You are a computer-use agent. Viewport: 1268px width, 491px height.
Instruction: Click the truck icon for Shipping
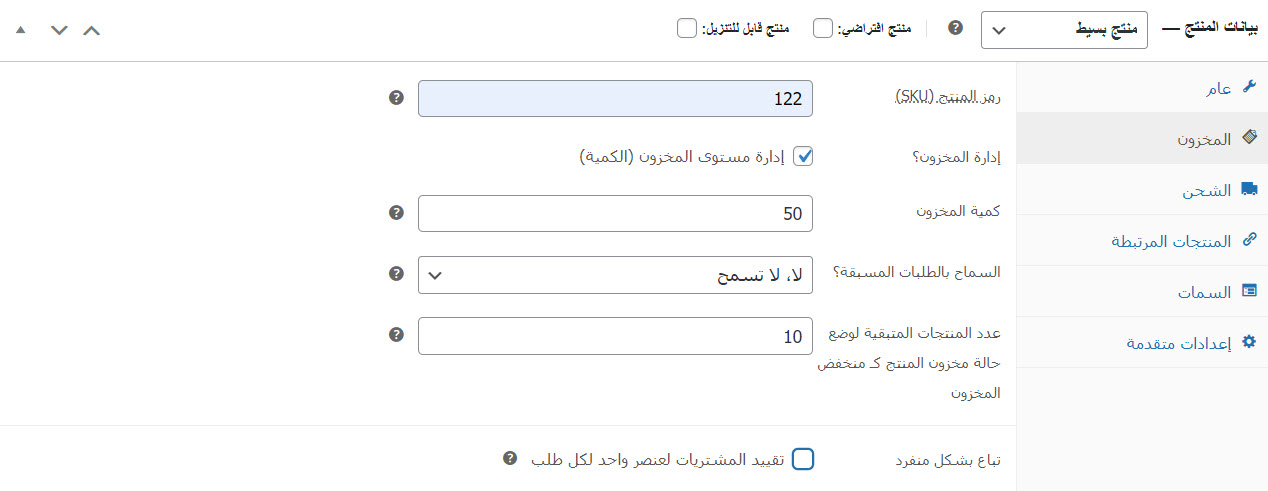click(x=1248, y=189)
